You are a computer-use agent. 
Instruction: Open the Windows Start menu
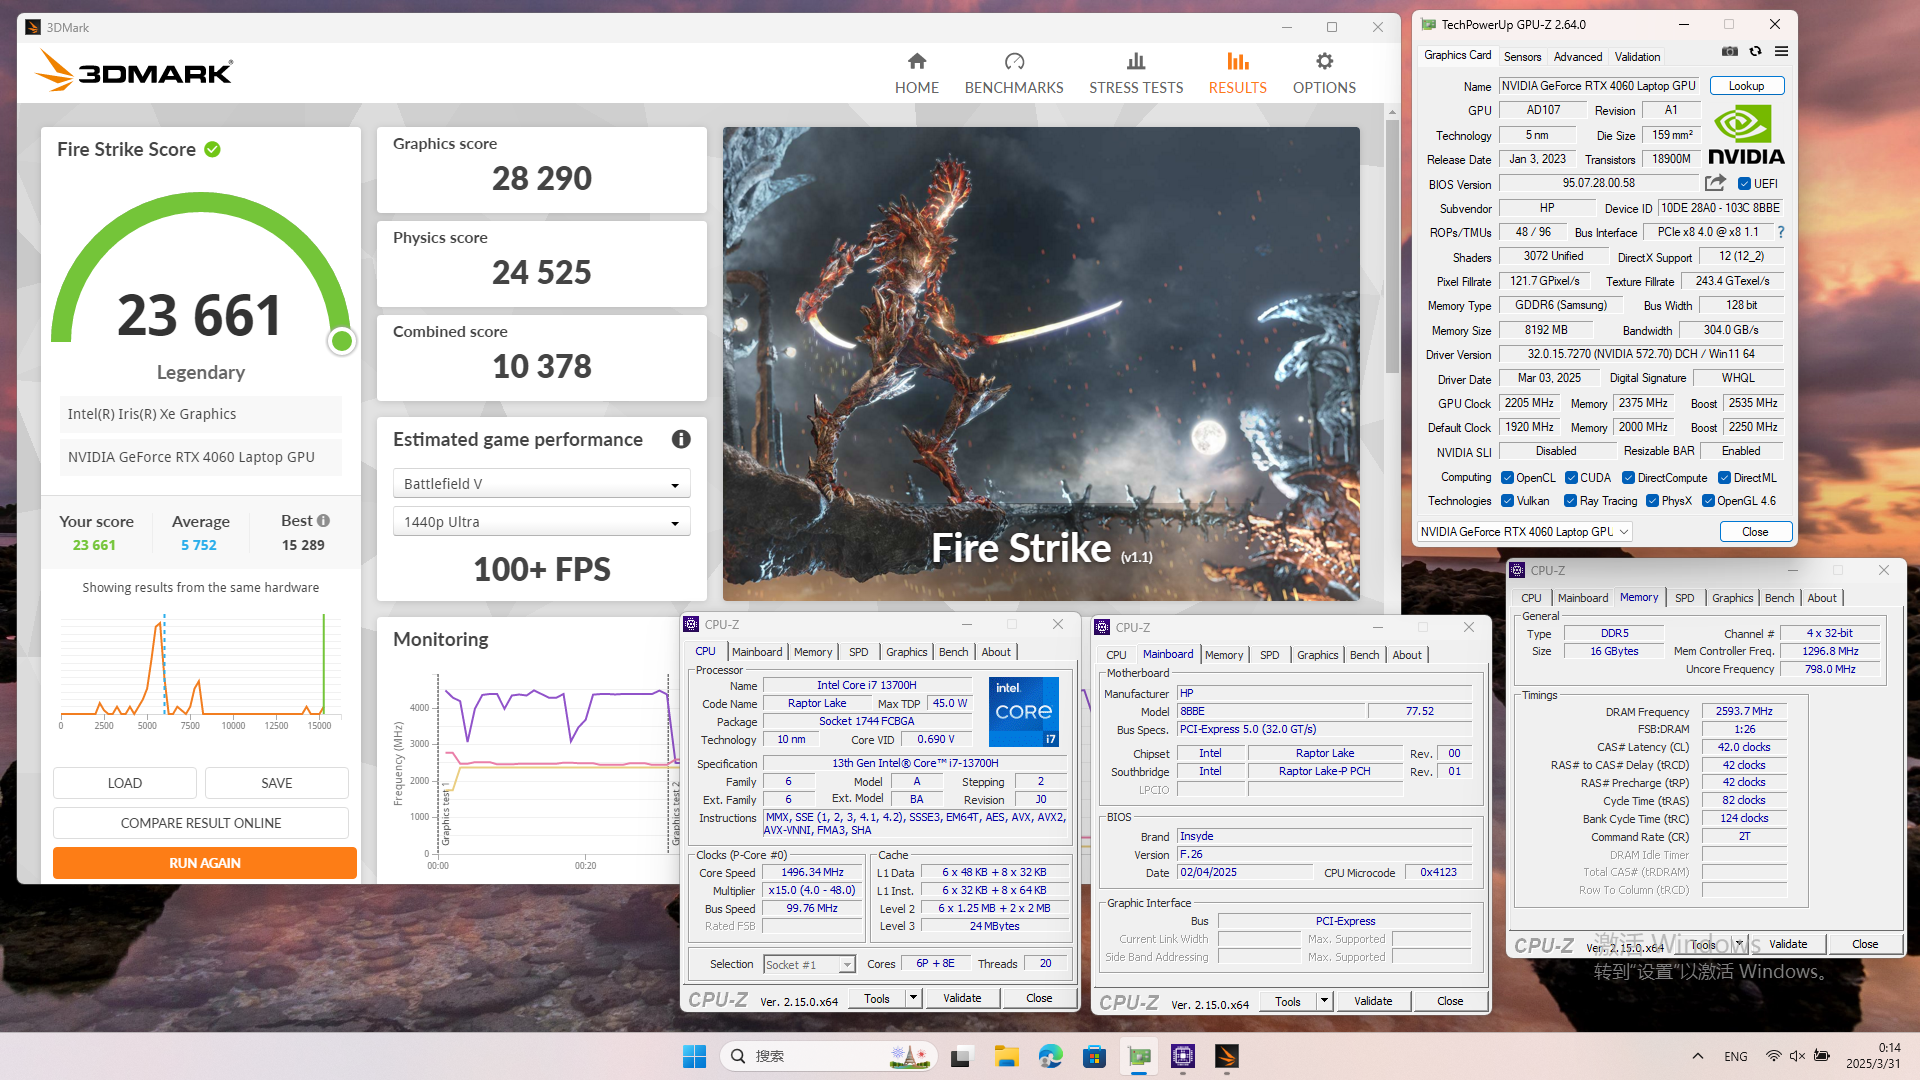tap(694, 1056)
